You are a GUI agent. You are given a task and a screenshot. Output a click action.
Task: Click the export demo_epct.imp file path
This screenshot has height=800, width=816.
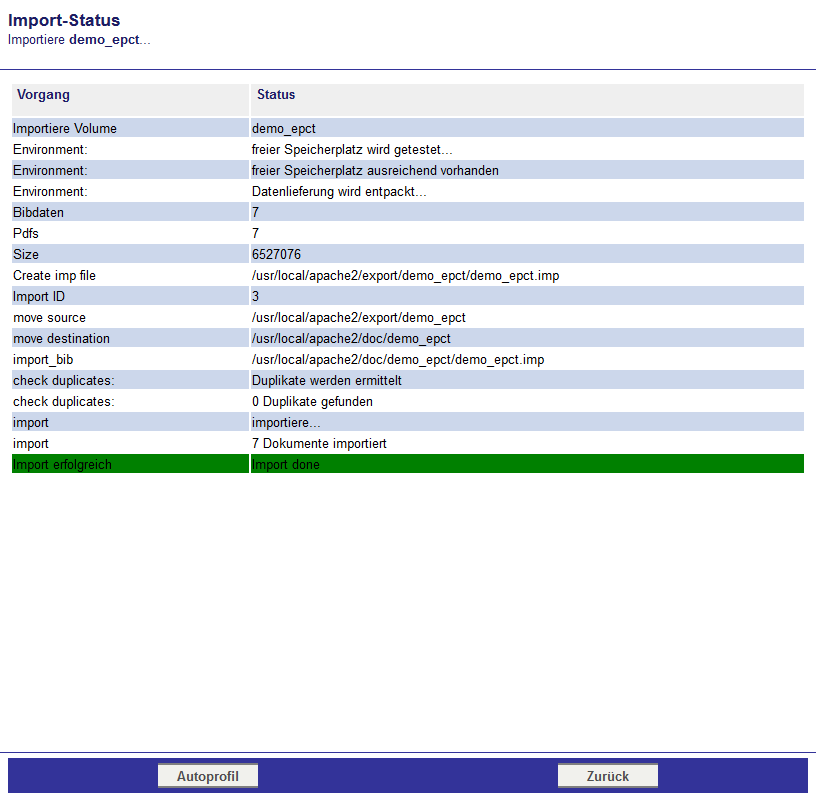[405, 275]
